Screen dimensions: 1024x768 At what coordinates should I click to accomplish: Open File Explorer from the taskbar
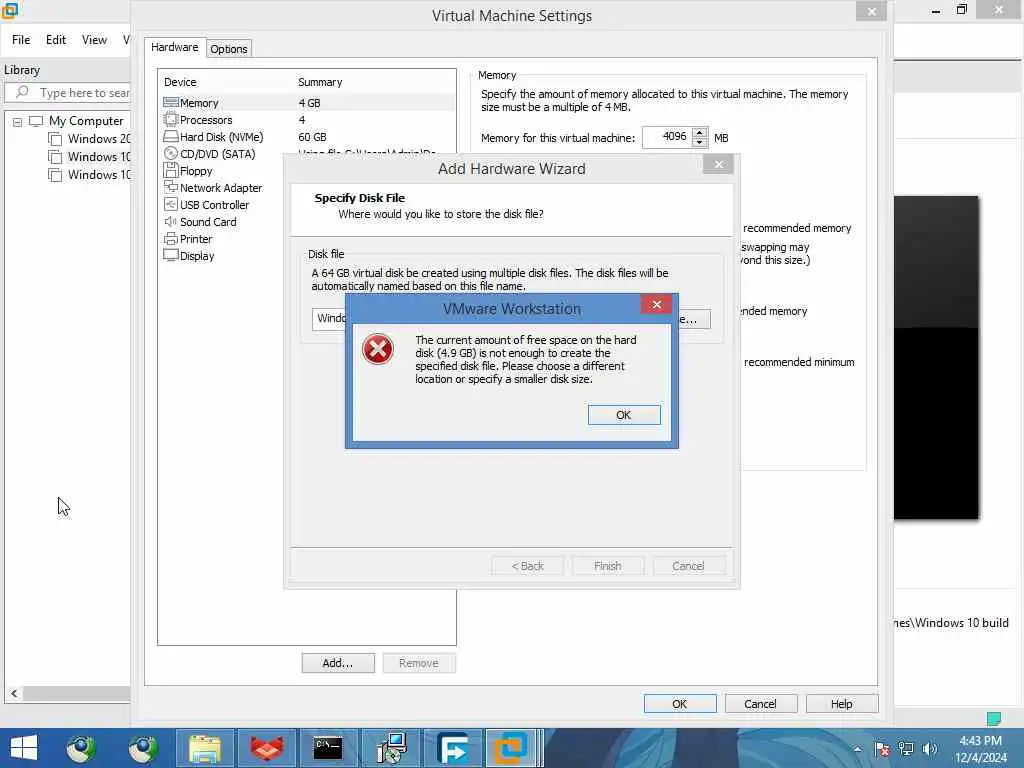(205, 748)
